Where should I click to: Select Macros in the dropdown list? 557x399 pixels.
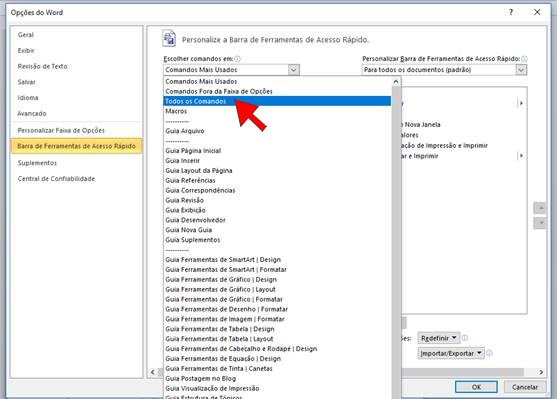(277, 111)
